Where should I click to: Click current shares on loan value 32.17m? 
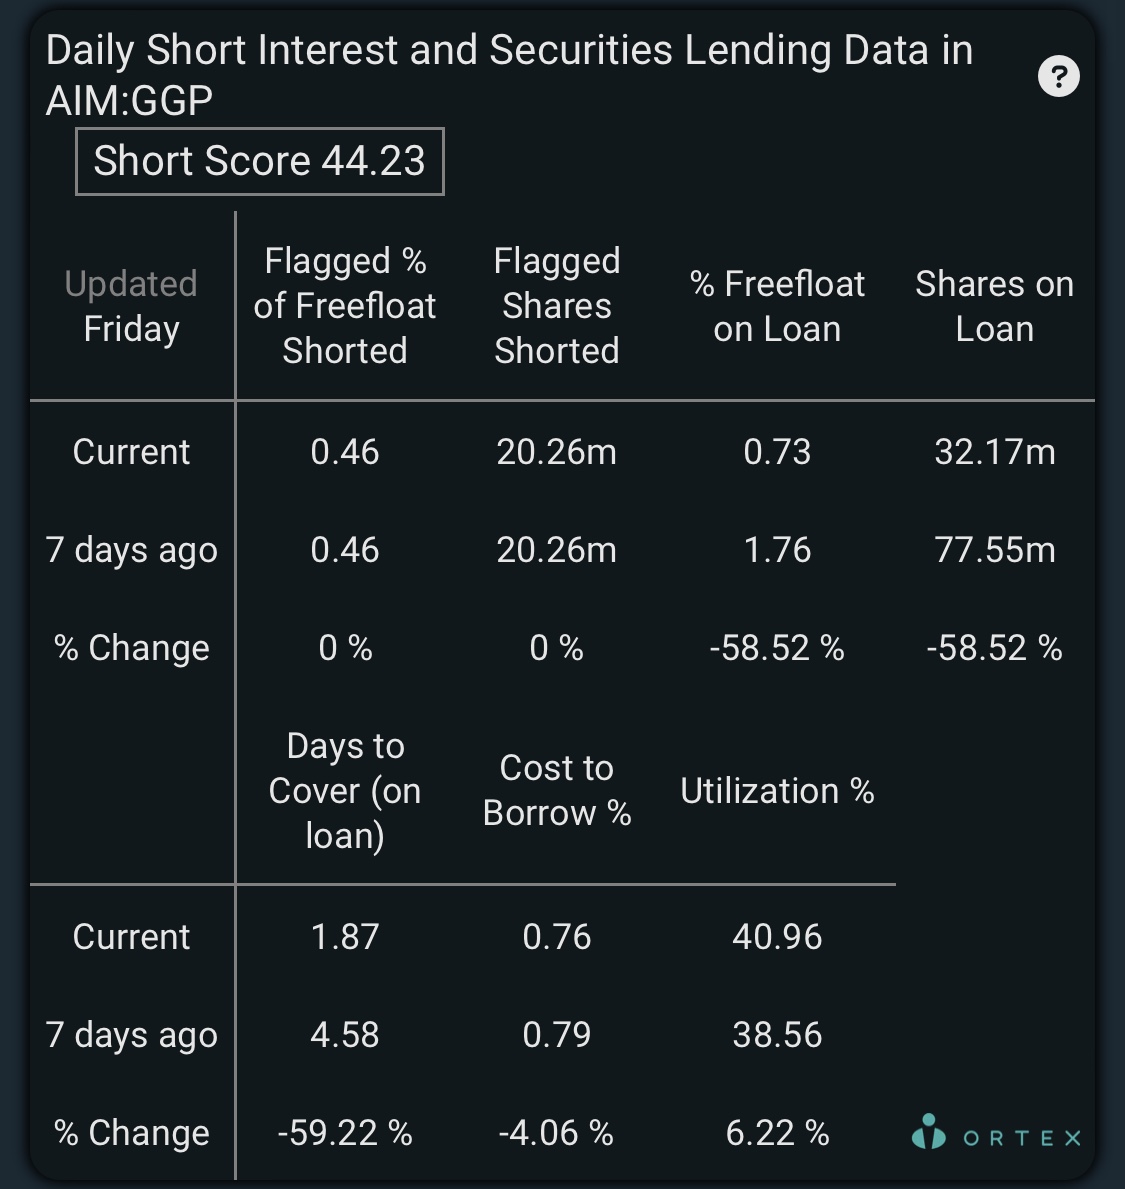[995, 452]
